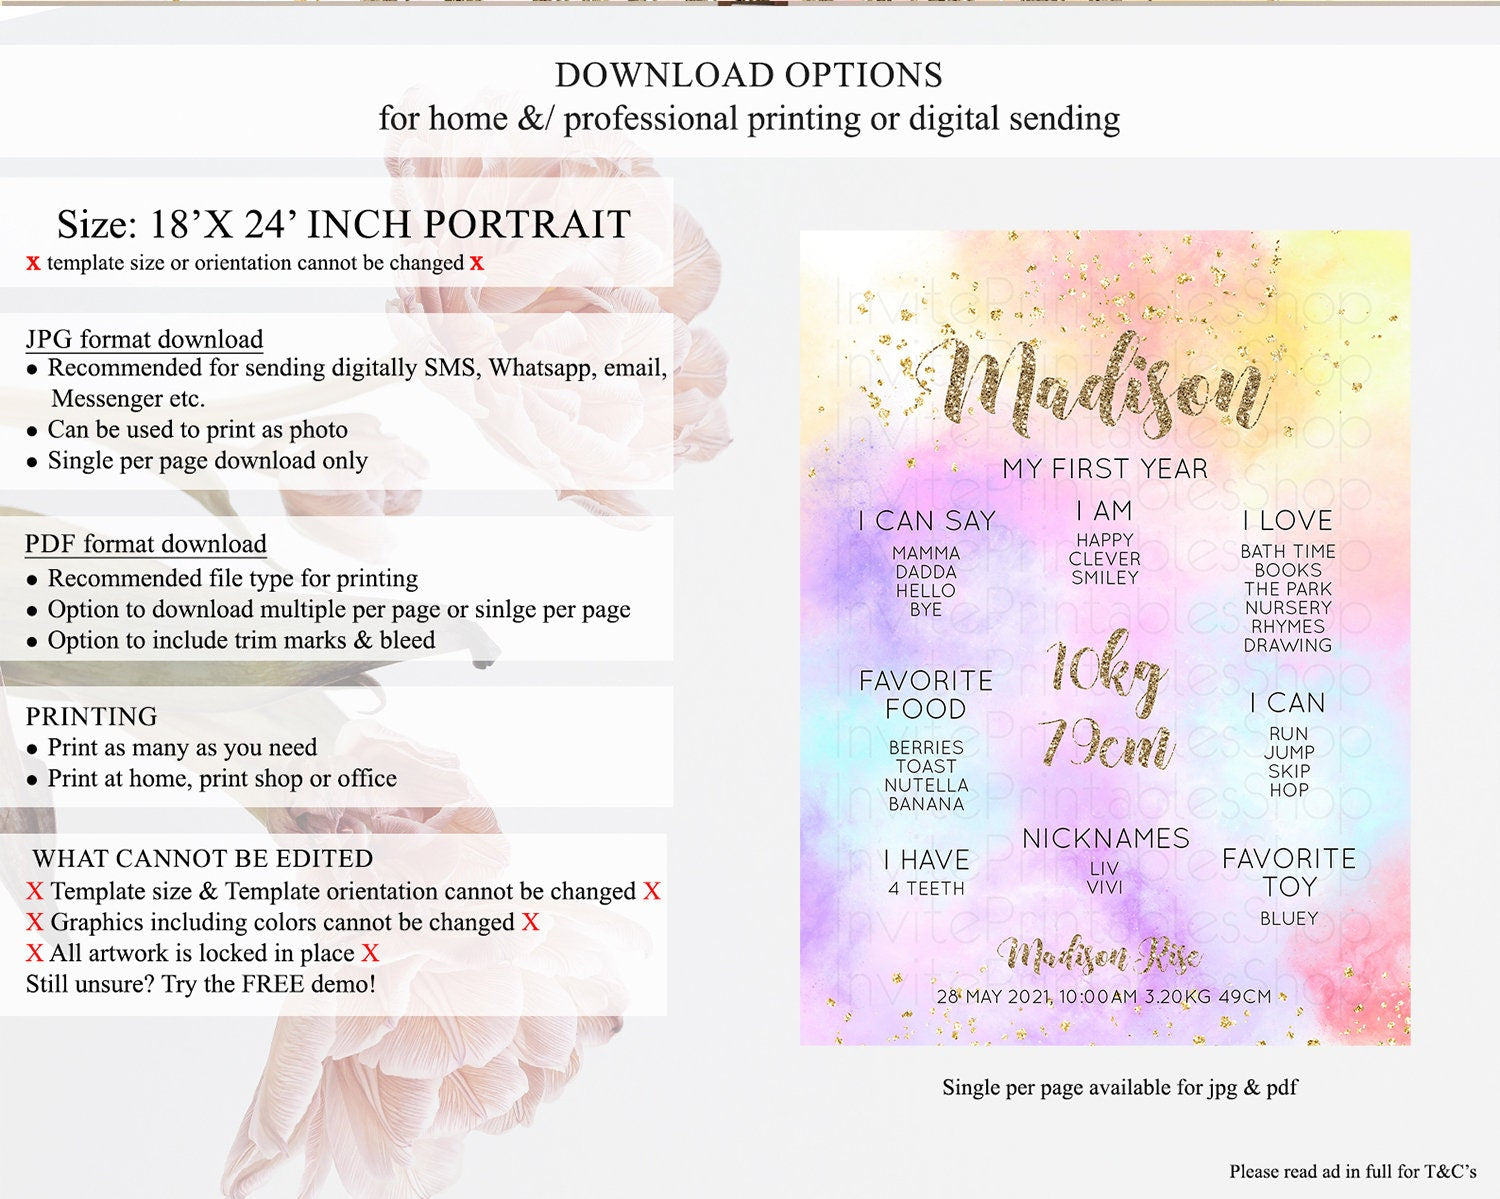Click the red X after "locked in place"
The width and height of the screenshot is (1500, 1199).
(370, 953)
